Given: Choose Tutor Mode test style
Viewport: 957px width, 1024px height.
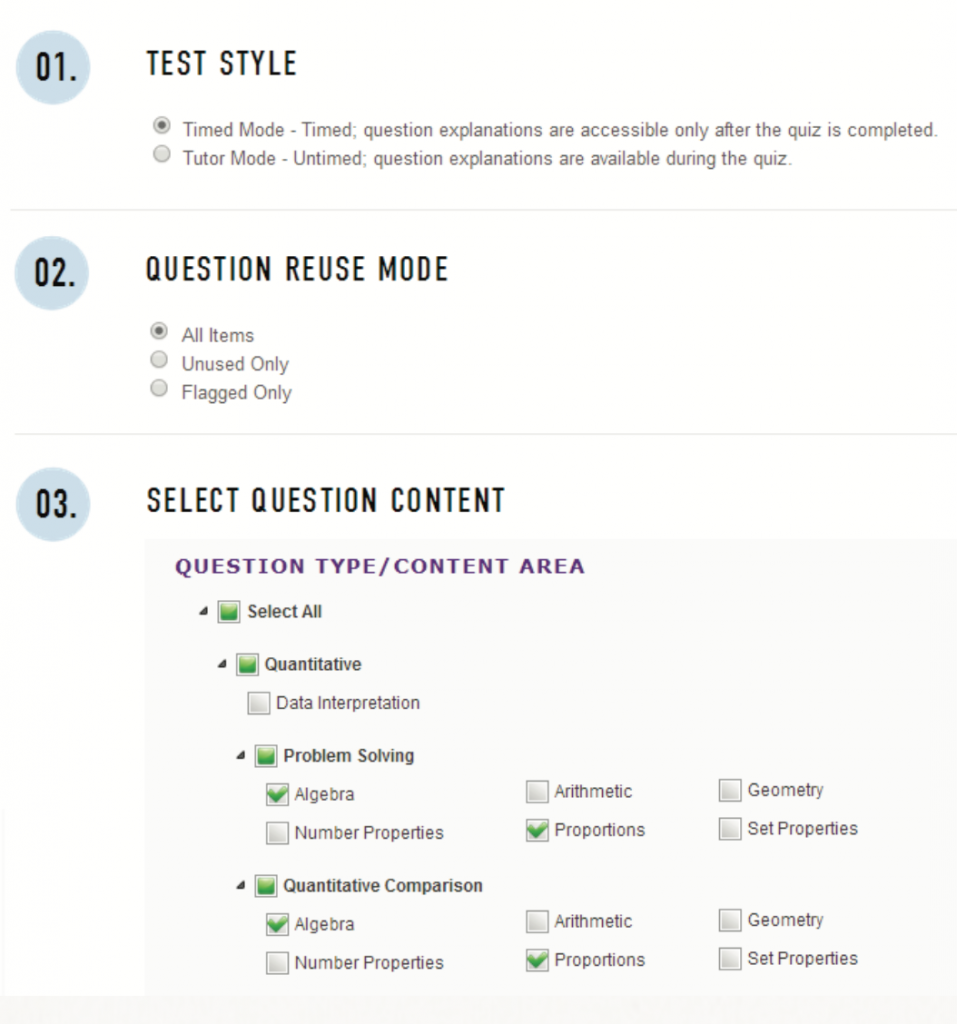Looking at the screenshot, I should coord(161,154).
